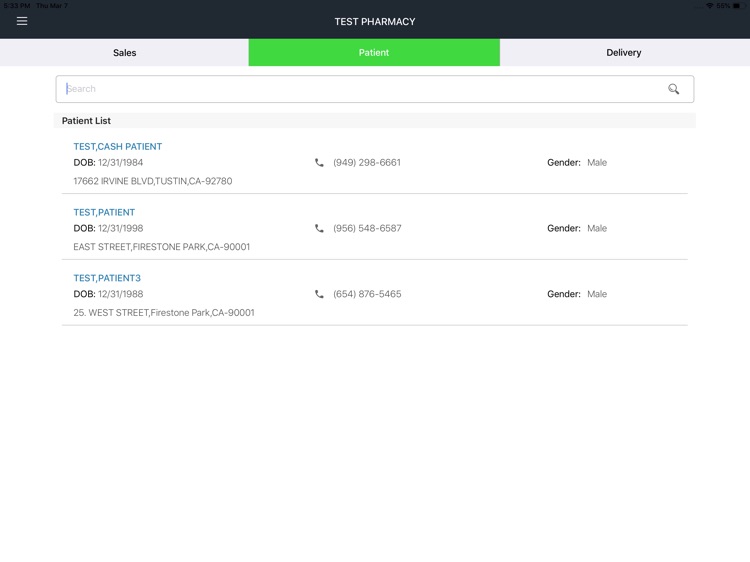The height and width of the screenshot is (562, 750).
Task: Tap phone icon for TEST,CASH PATIENT
Action: tap(319, 163)
